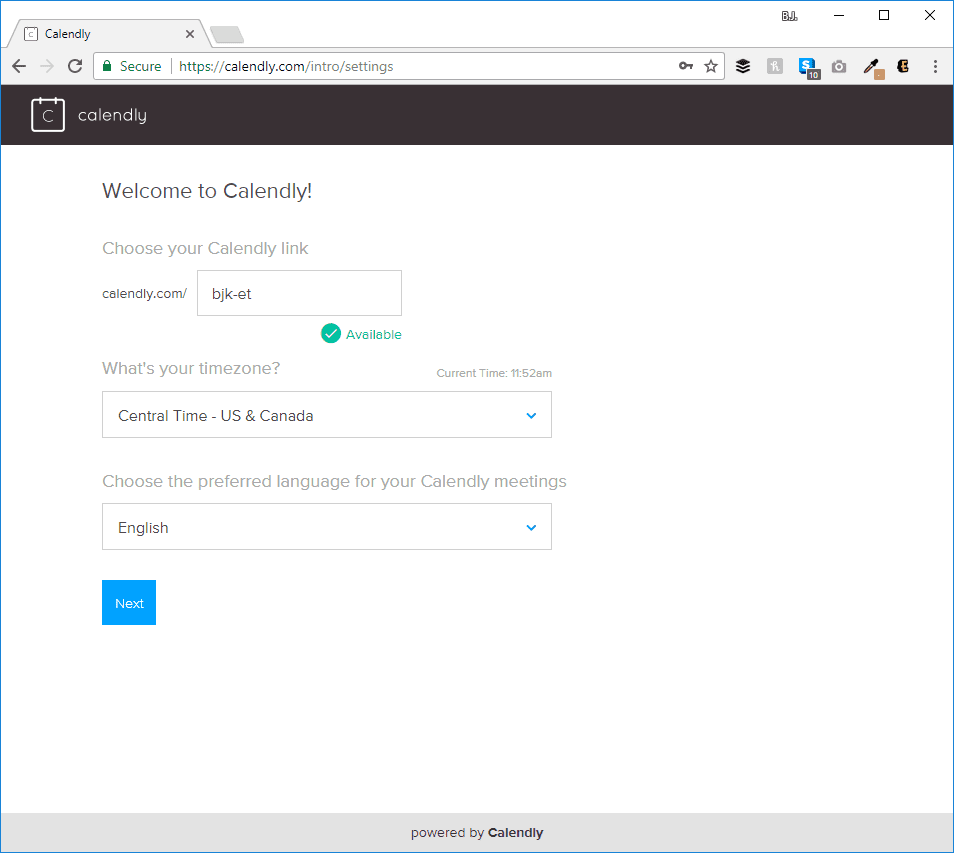
Task: Click the green Secure padlock icon
Action: (107, 66)
